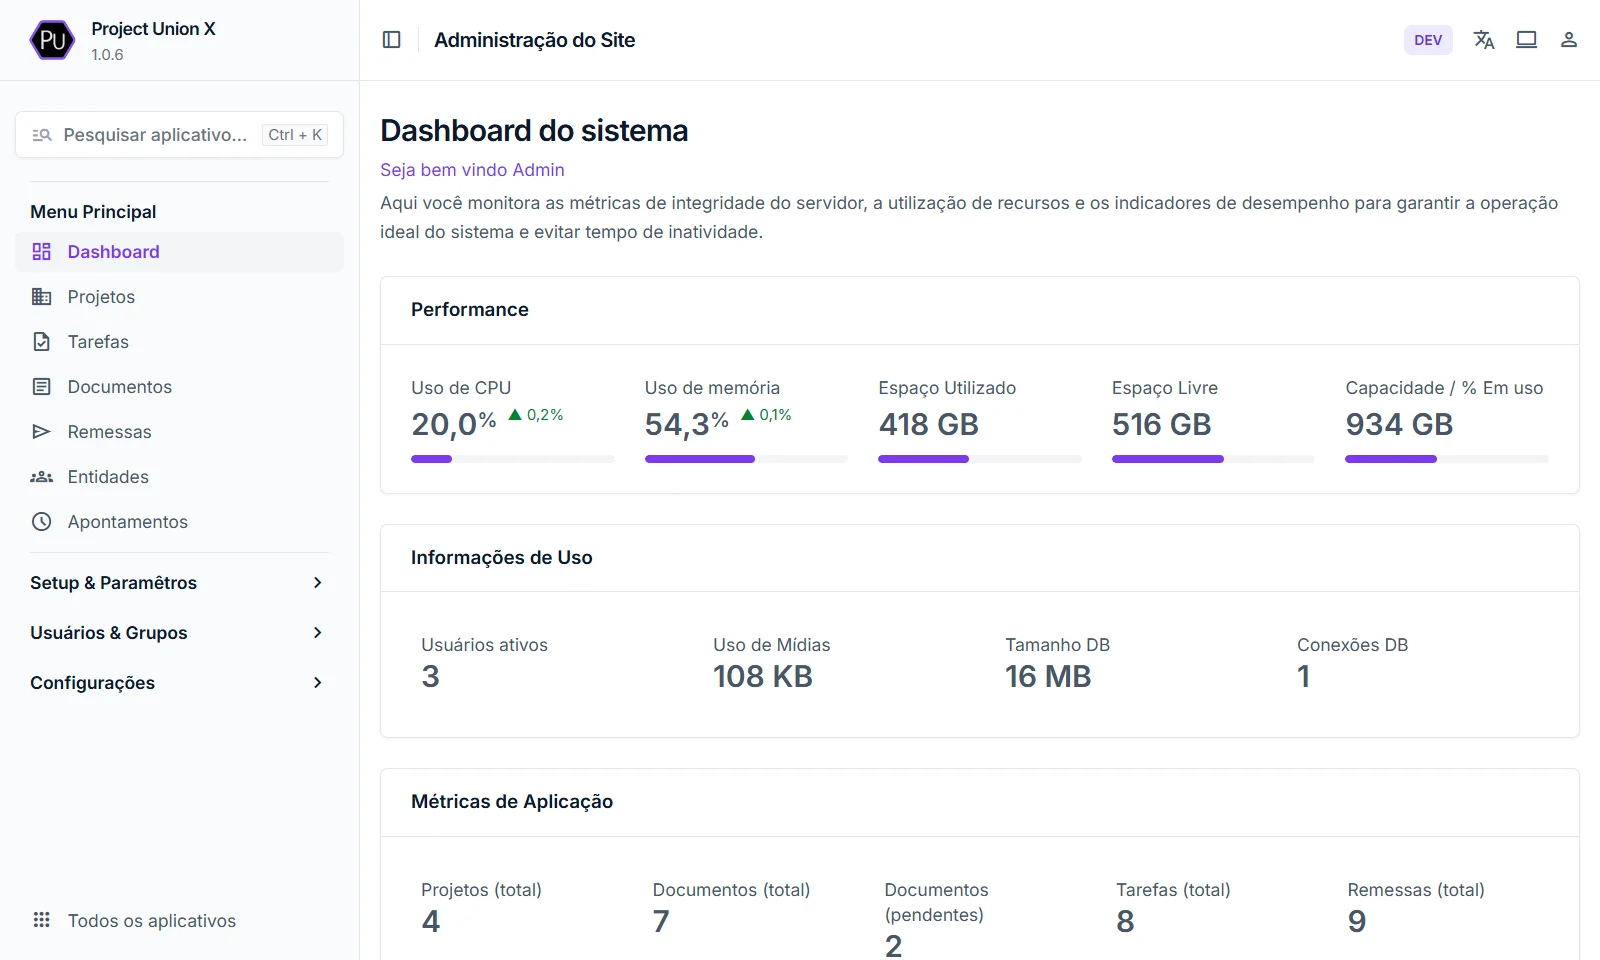Screen dimensions: 1600x960
Task: Click the Project Union X logo
Action: pyautogui.click(x=52, y=41)
